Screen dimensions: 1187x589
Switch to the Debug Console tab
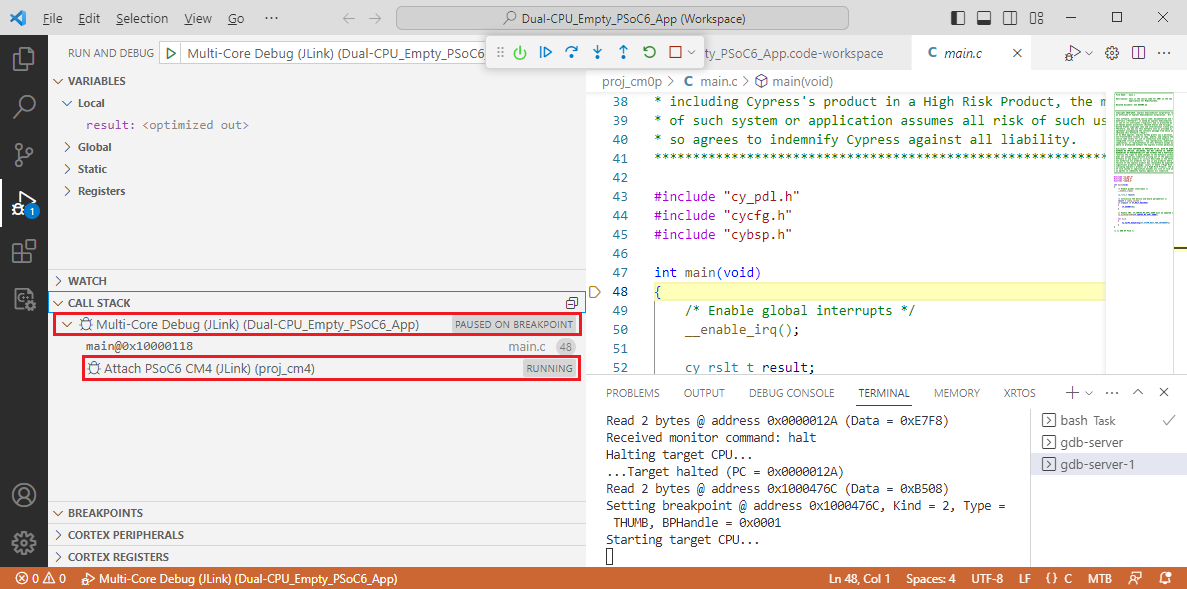coord(791,393)
